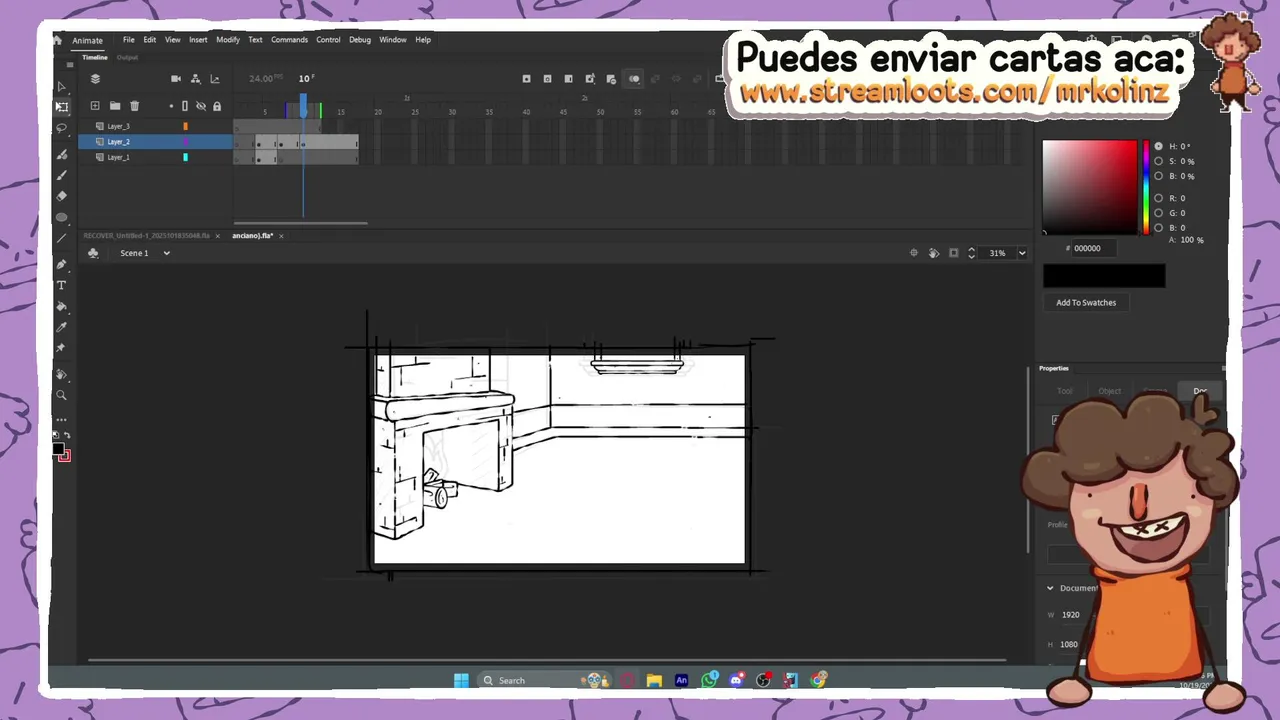Open the Commands menu
Screen dimensions: 1280x720
pyautogui.click(x=289, y=40)
